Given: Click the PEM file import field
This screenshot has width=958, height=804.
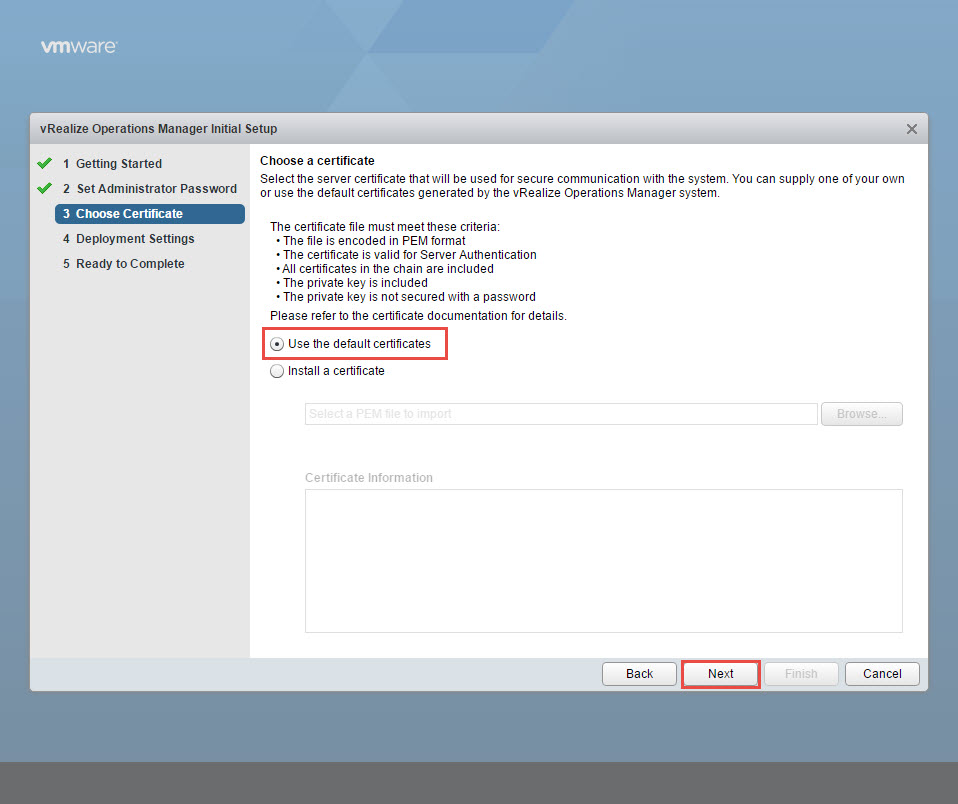Looking at the screenshot, I should pos(560,414).
